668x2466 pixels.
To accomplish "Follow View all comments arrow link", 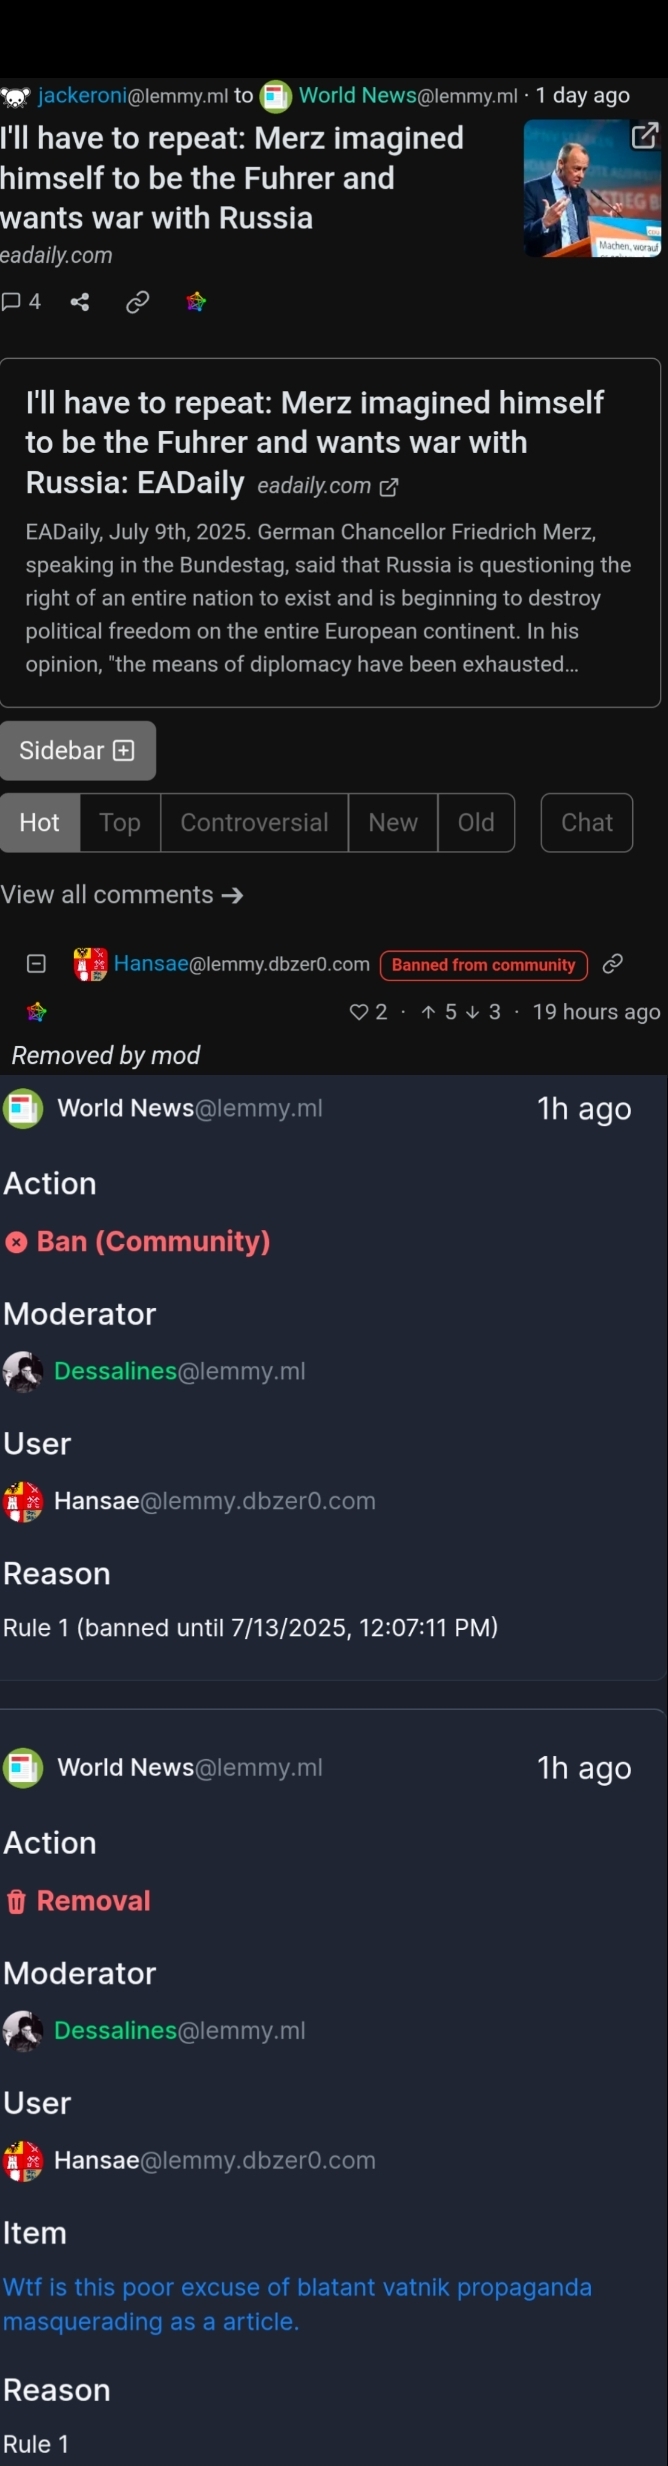I will tap(122, 895).
